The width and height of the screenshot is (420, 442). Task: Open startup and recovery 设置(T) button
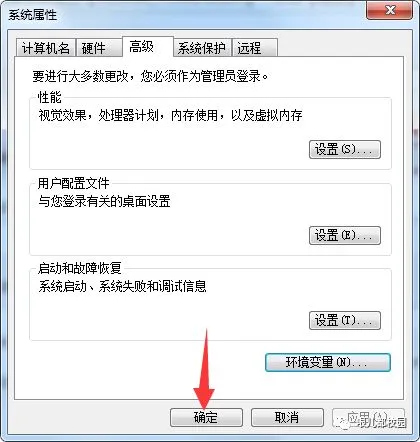click(345, 321)
